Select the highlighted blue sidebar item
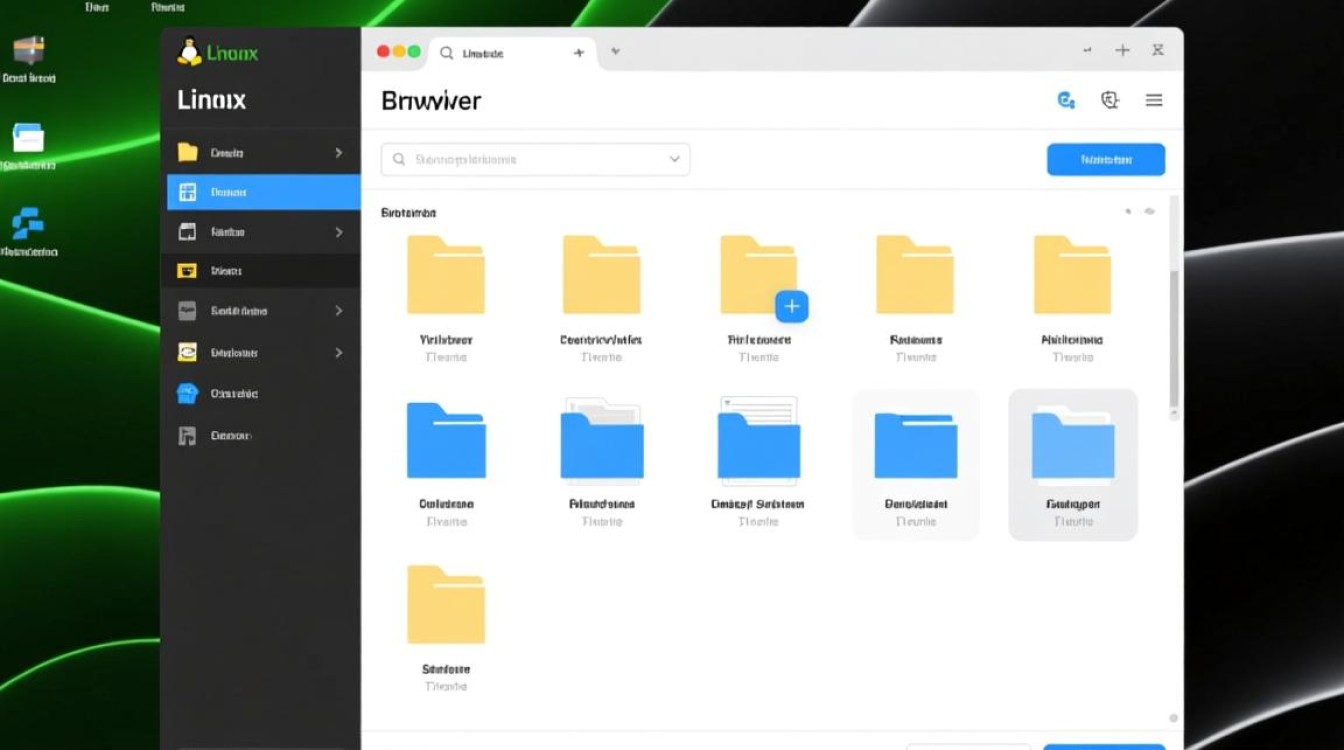This screenshot has height=750, width=1344. click(x=263, y=192)
